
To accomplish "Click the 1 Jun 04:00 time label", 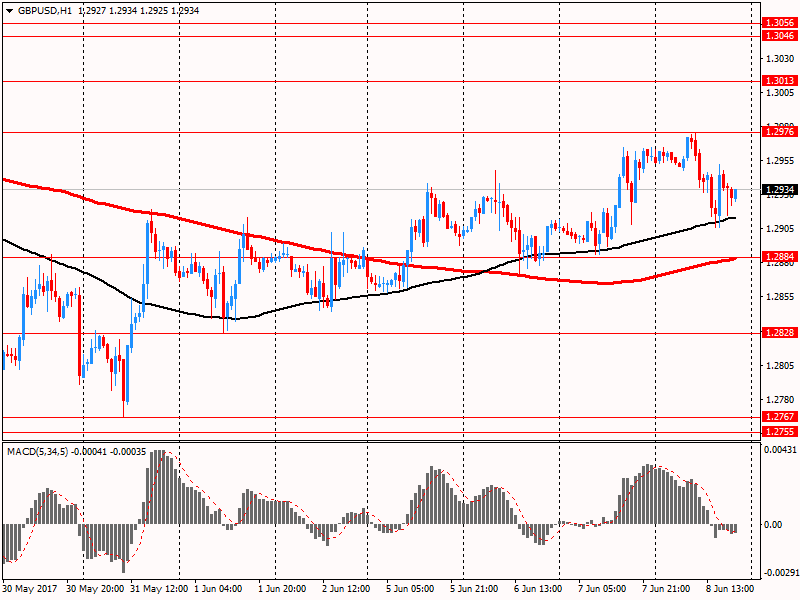I will [218, 589].
